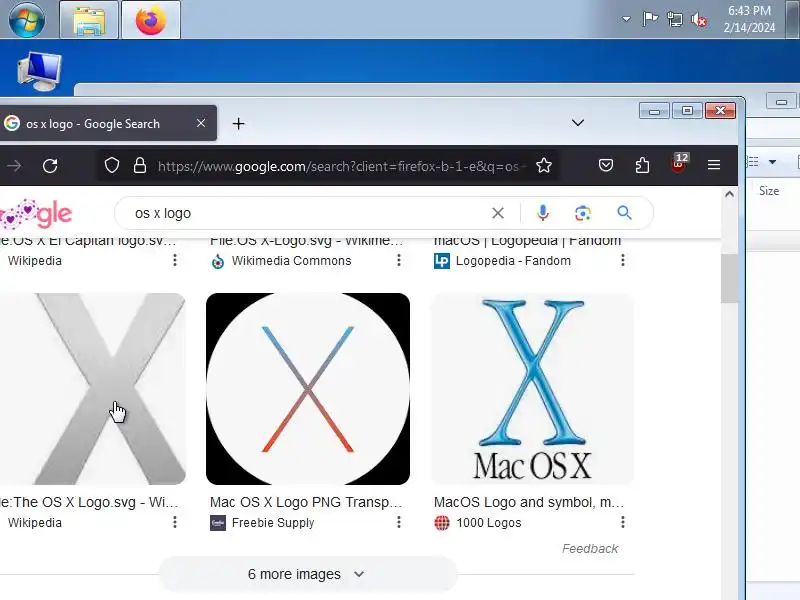
Task: Search by image with Lens icon
Action: [x=583, y=213]
